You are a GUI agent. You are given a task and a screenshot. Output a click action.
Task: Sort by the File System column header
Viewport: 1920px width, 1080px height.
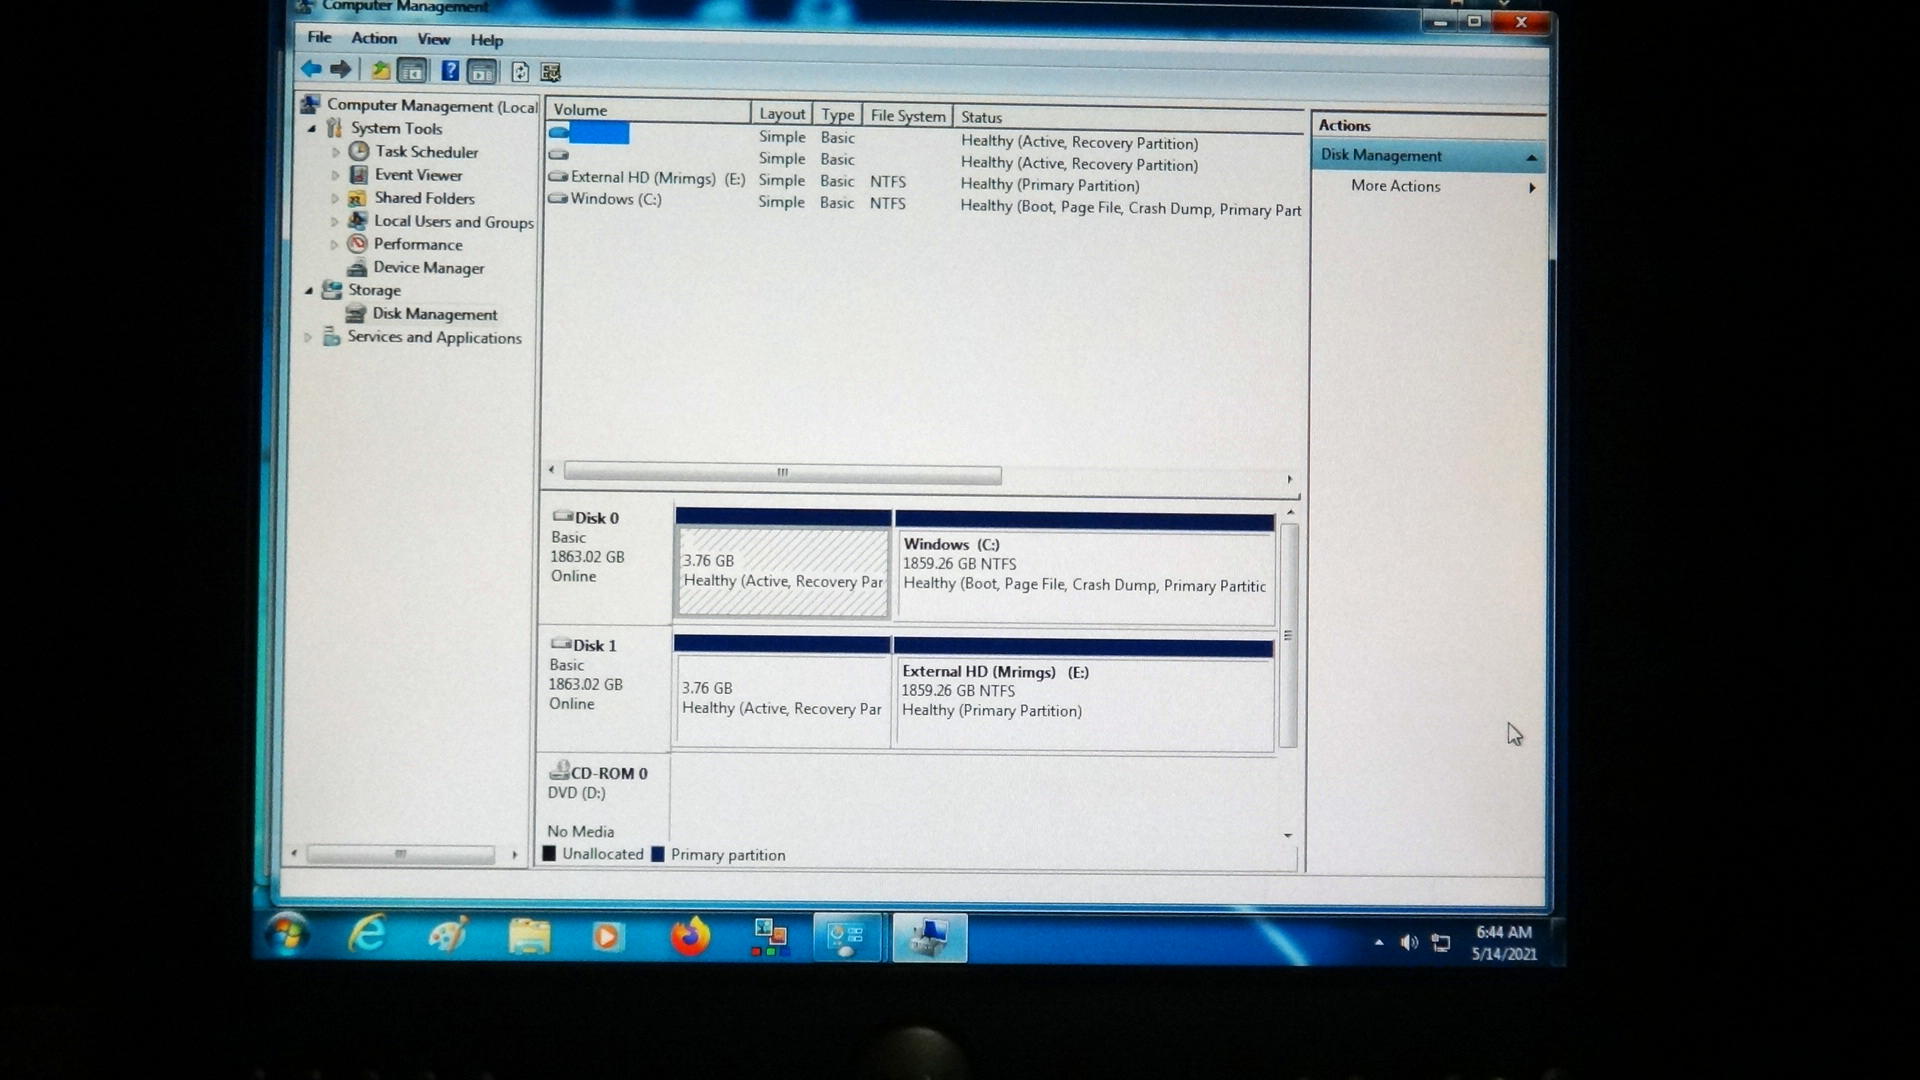[x=908, y=116]
